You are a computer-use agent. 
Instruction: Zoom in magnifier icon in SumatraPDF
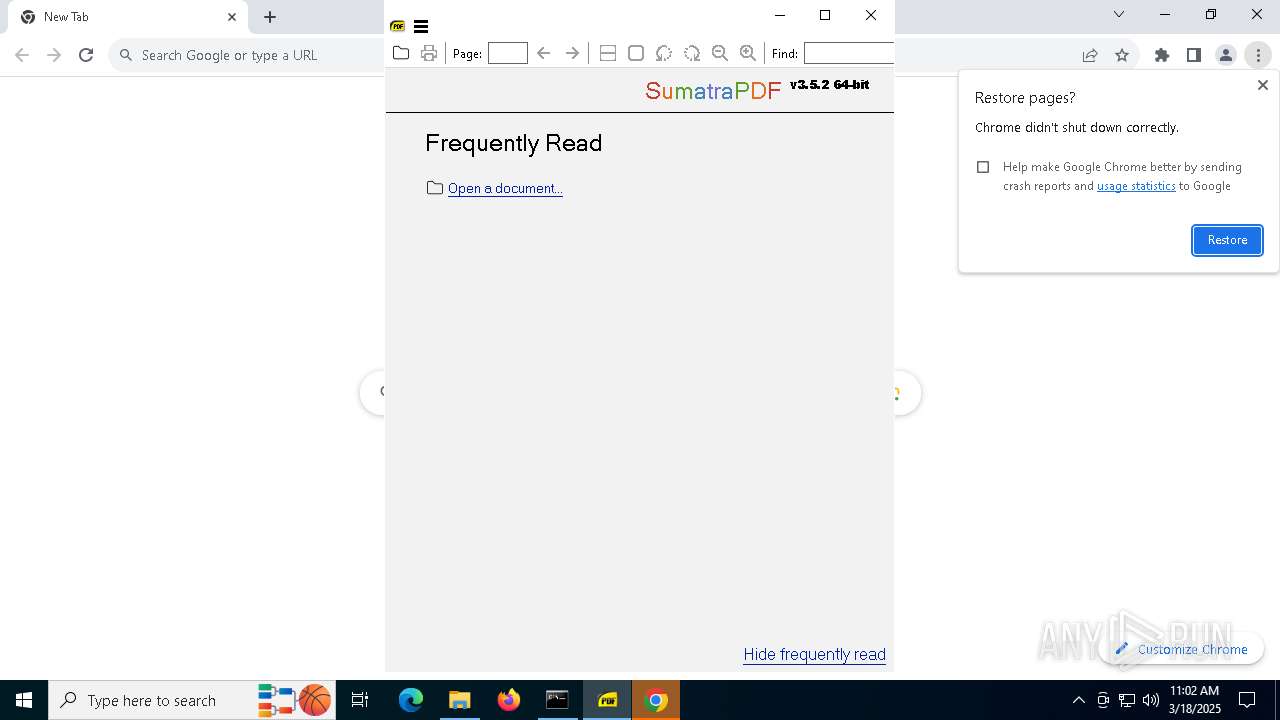747,53
